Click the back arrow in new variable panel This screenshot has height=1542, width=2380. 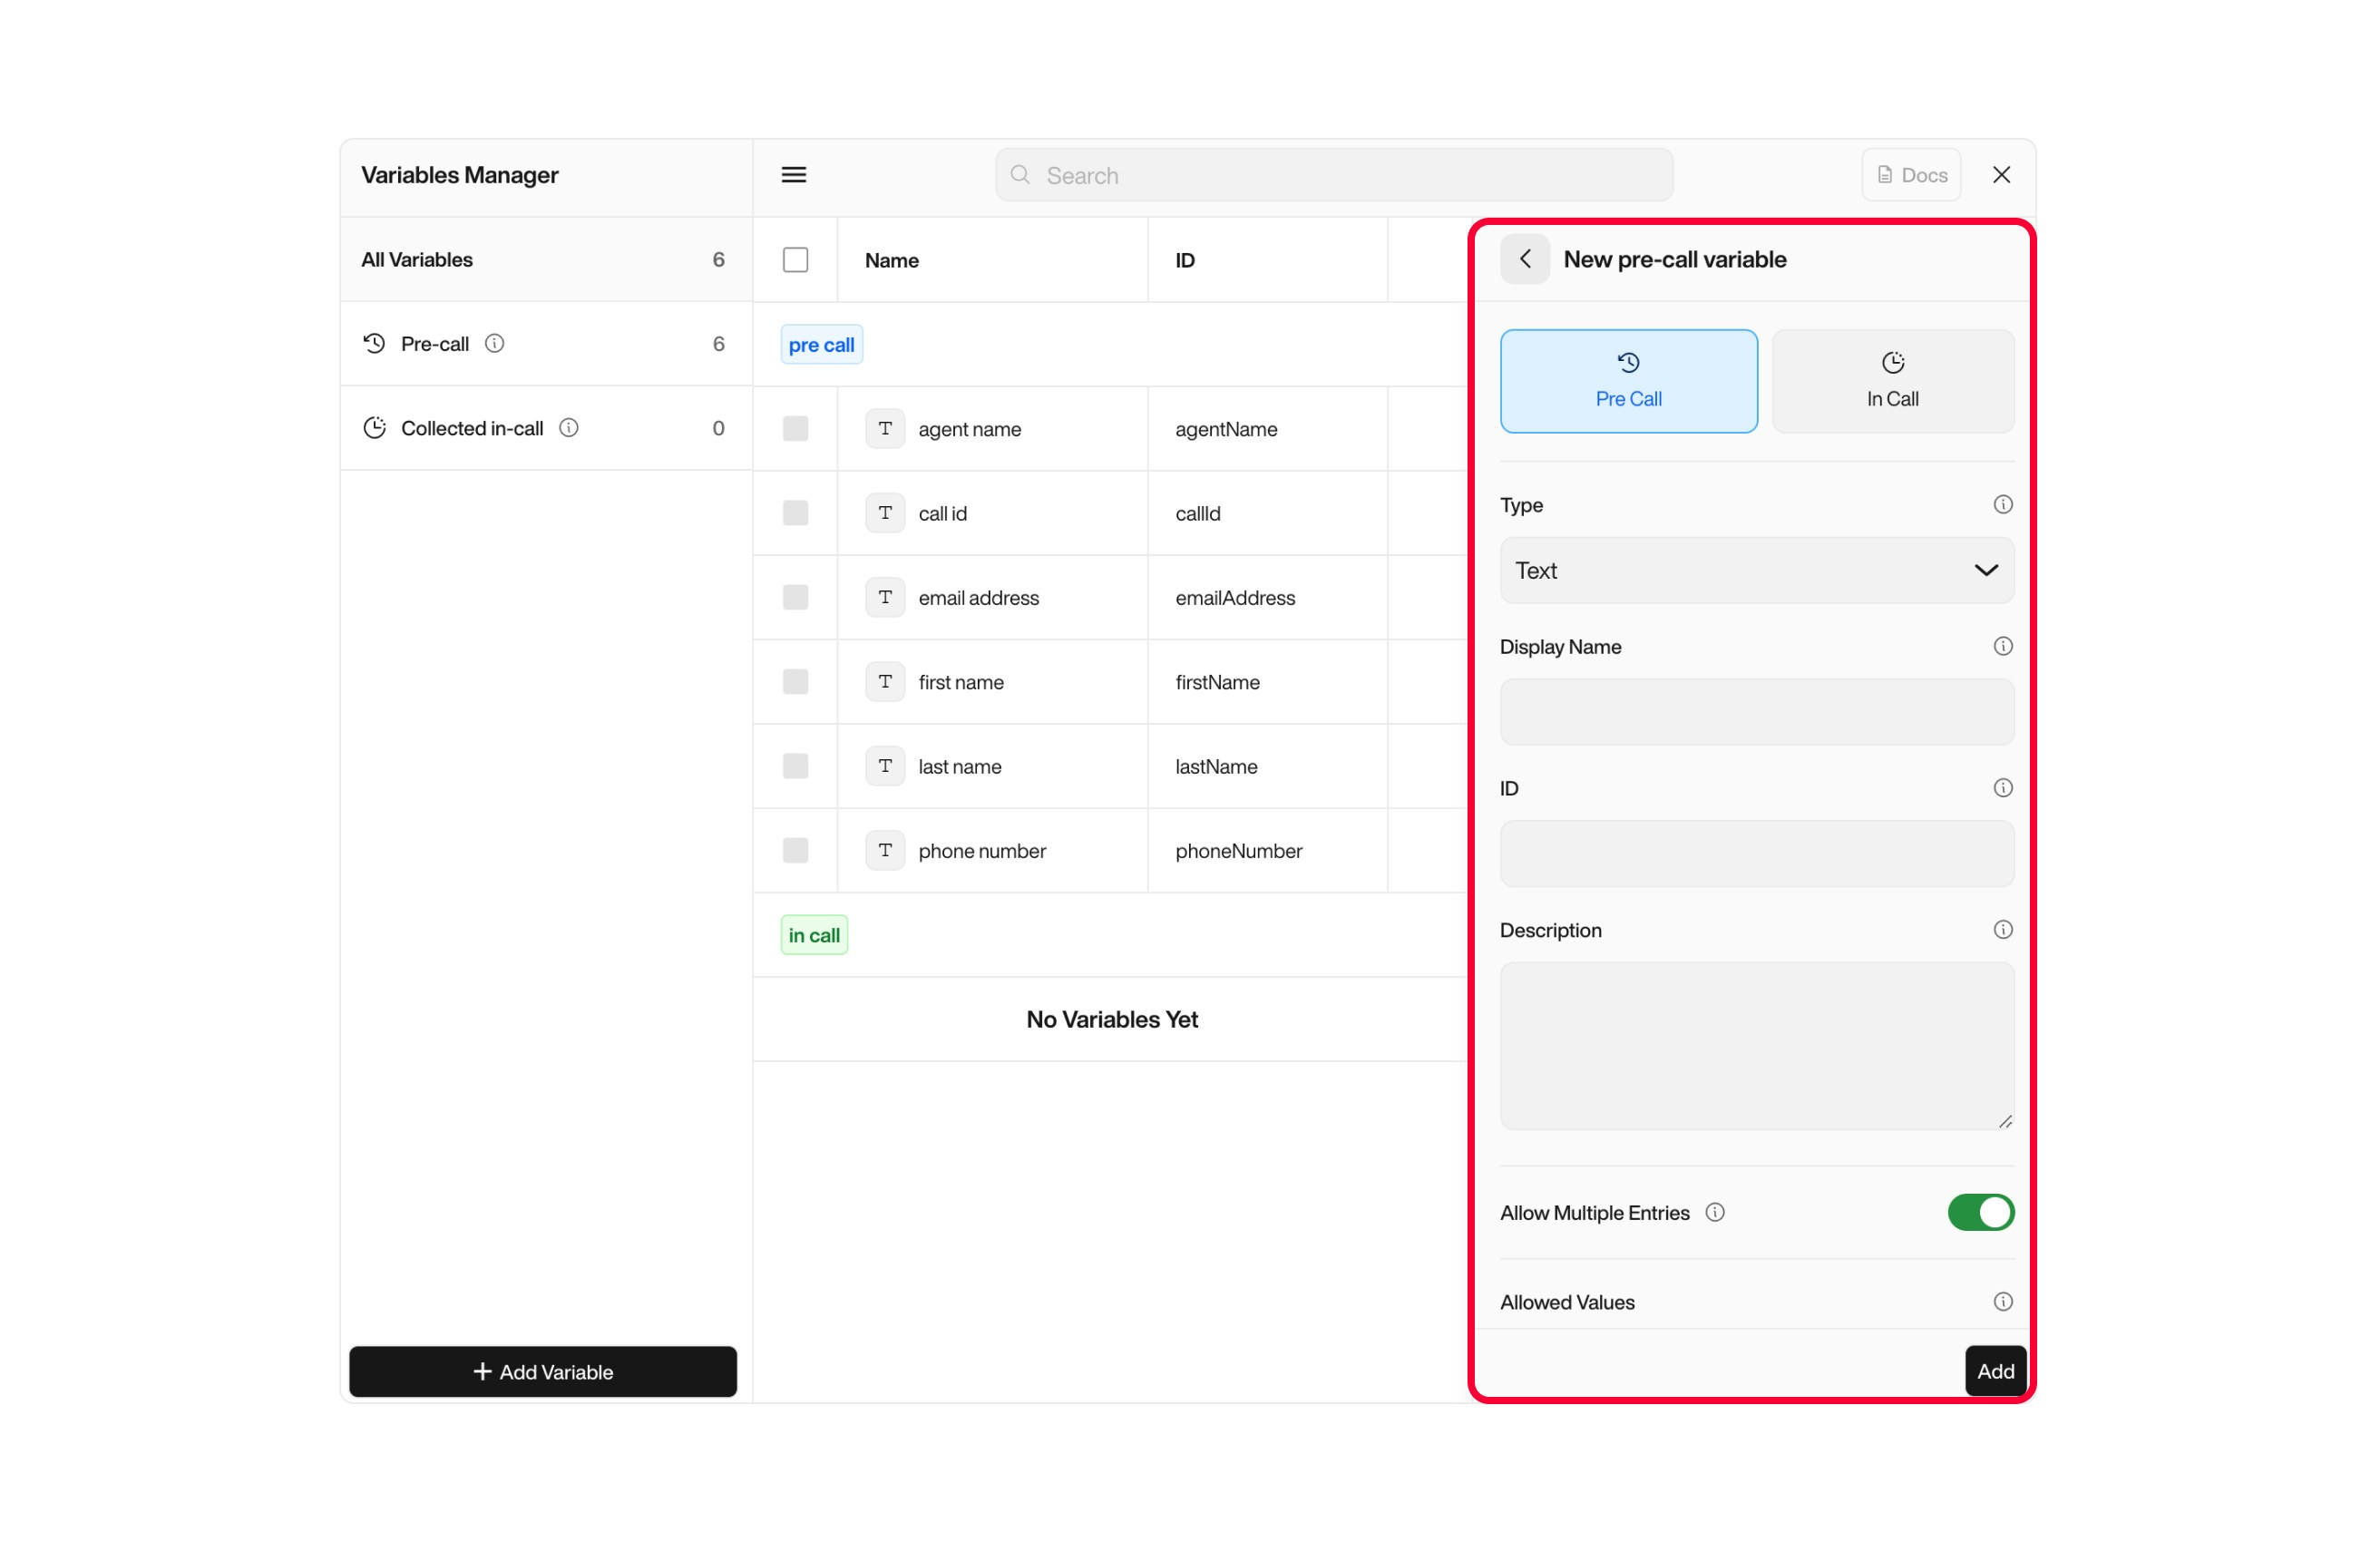[x=1524, y=258]
